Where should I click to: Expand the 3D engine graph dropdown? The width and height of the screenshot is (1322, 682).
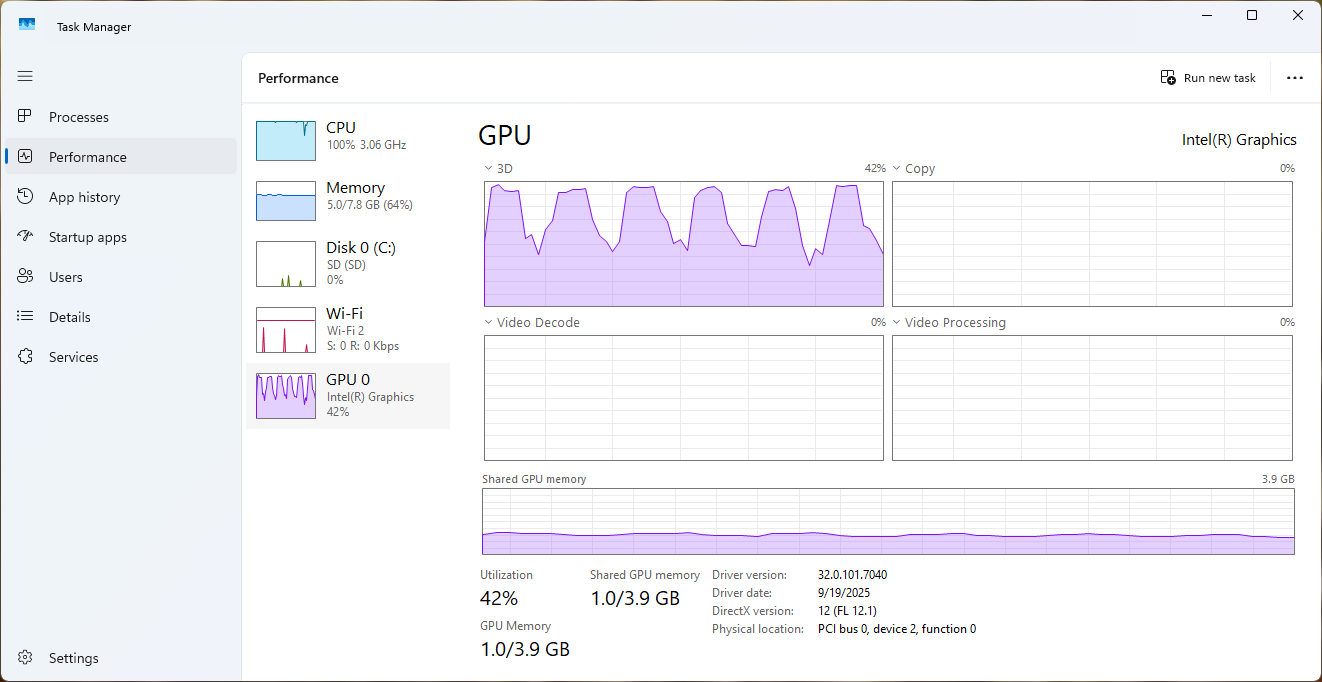pyautogui.click(x=489, y=169)
